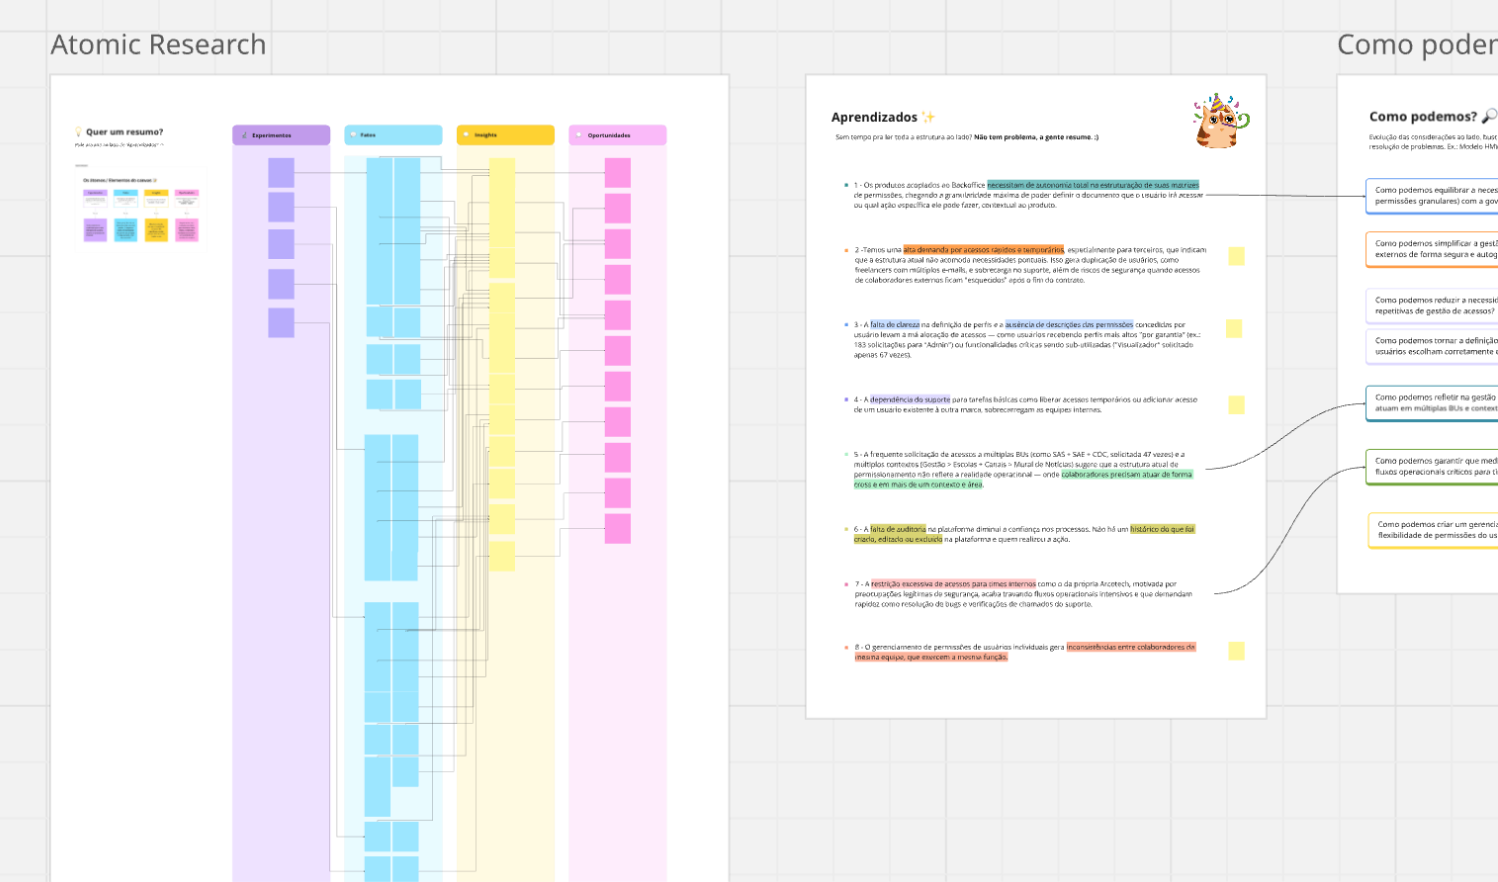Select the "Atomic Research" frame title
This screenshot has width=1498, height=882.
[158, 44]
